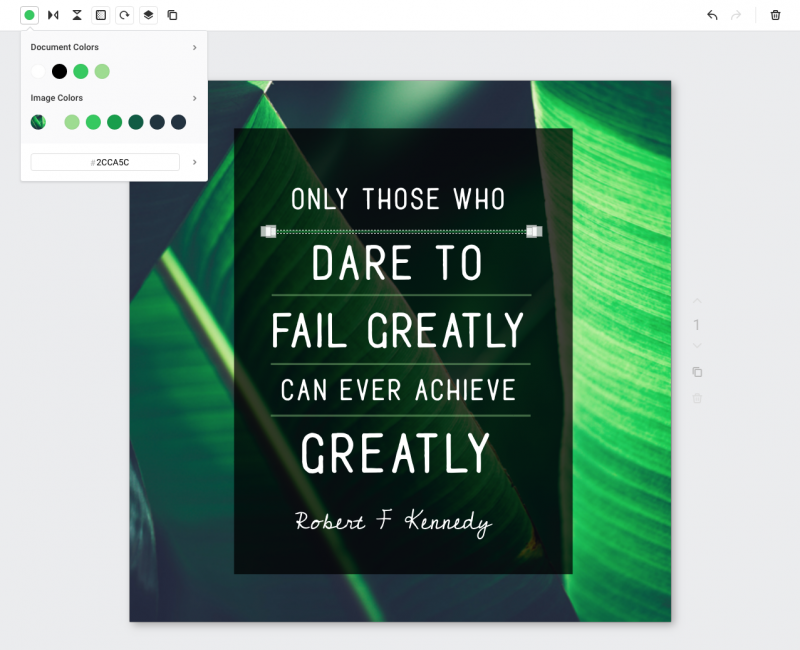Image resolution: width=800 pixels, height=650 pixels.
Task: Select the black document color swatch
Action: (57, 72)
